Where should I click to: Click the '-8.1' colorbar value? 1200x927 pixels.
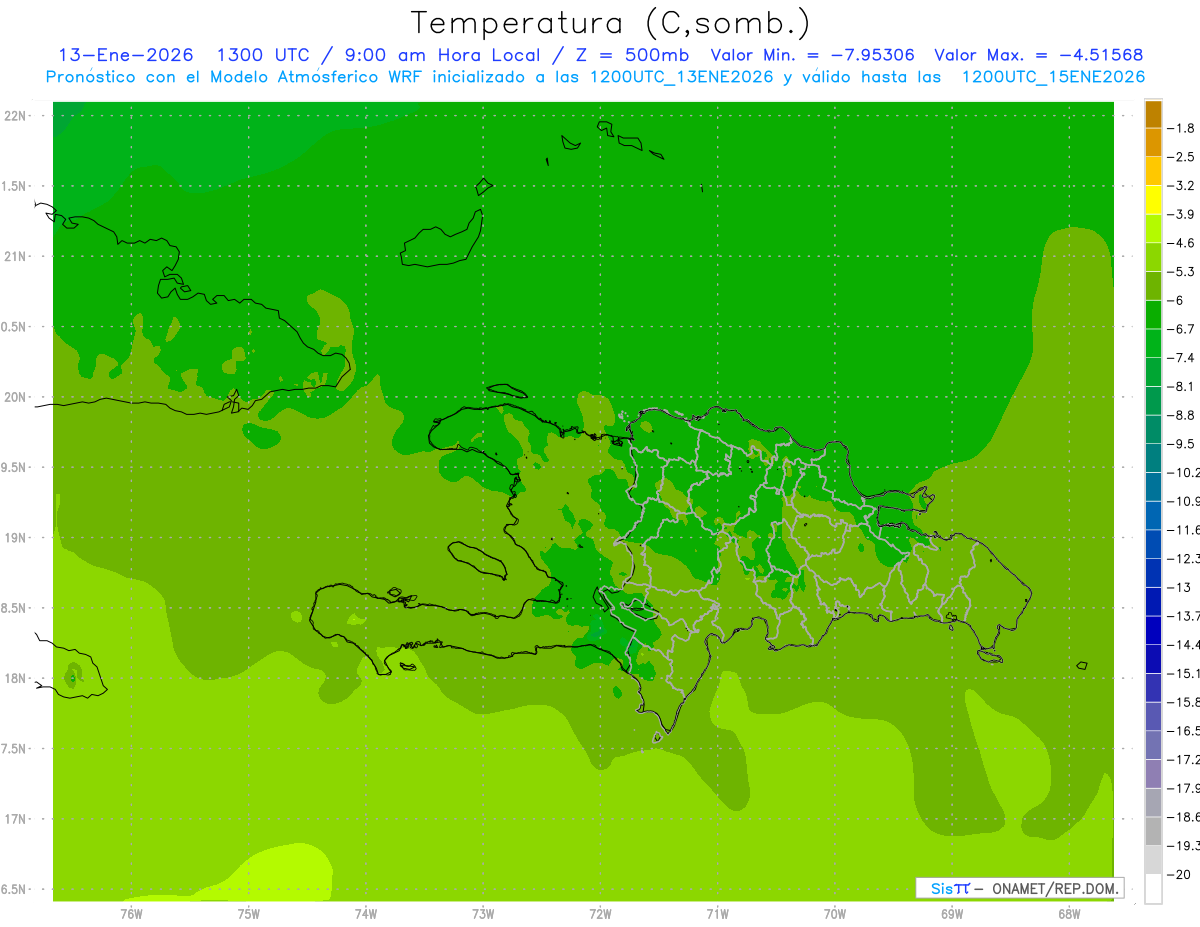click(x=1183, y=386)
